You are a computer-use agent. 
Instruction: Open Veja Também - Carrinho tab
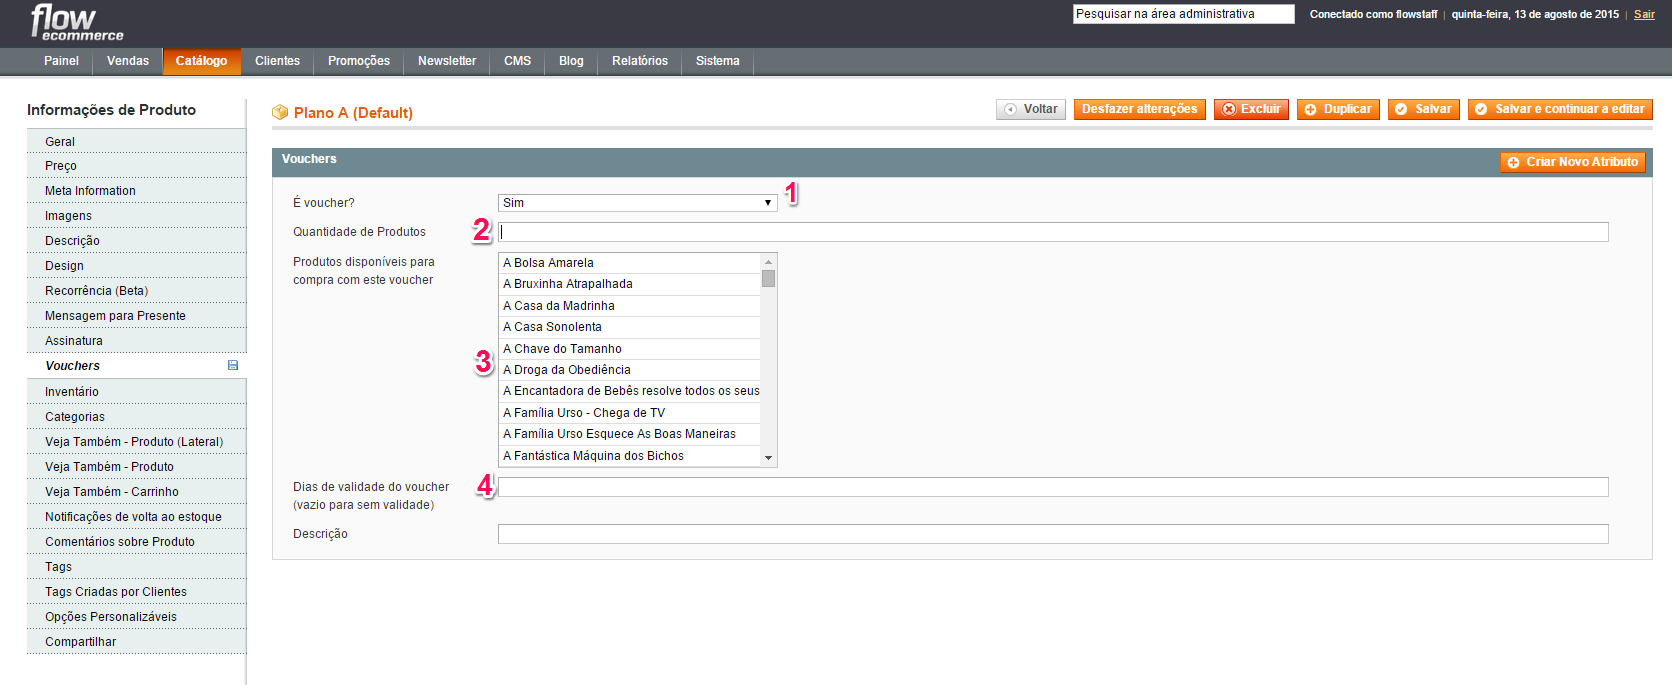click(x=136, y=492)
